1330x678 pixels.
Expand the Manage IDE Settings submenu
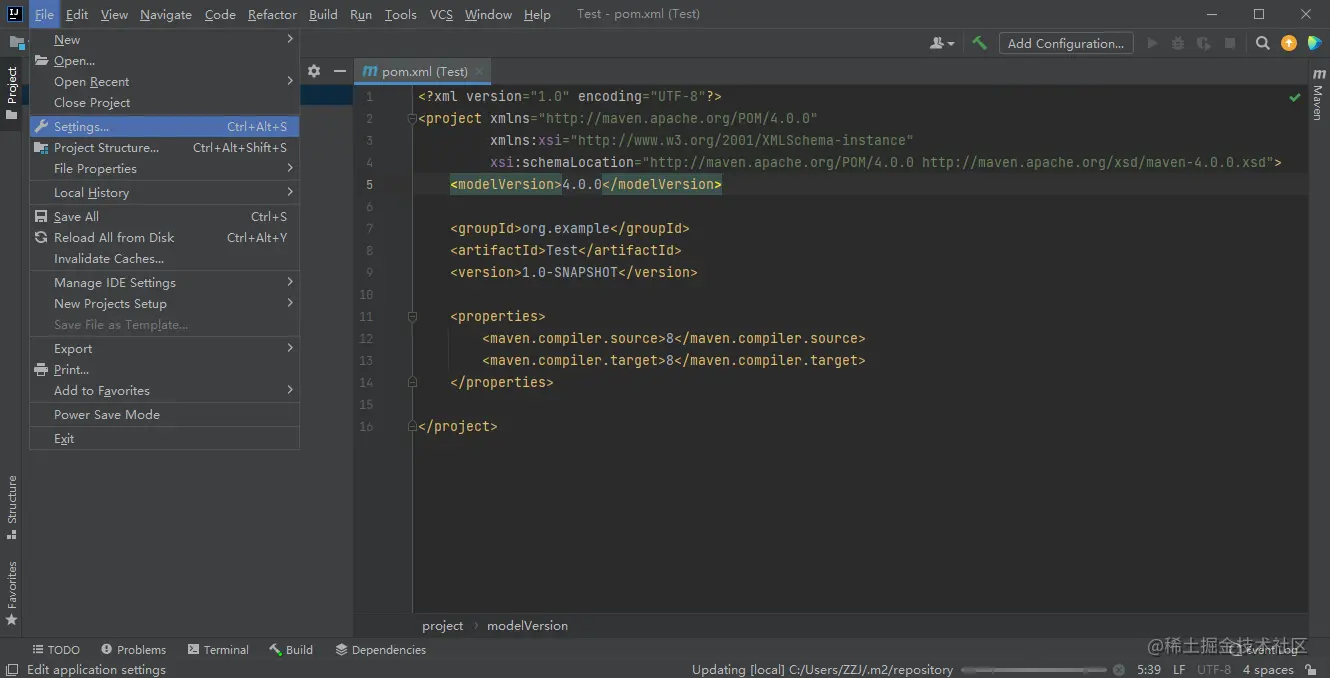[x=165, y=283]
